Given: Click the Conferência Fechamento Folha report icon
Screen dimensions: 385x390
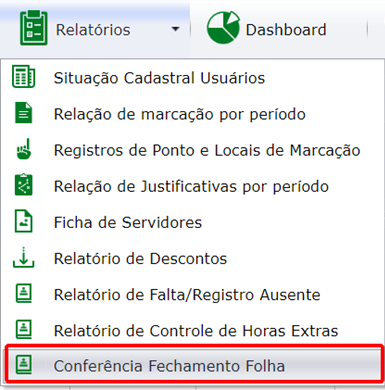Looking at the screenshot, I should tap(24, 365).
